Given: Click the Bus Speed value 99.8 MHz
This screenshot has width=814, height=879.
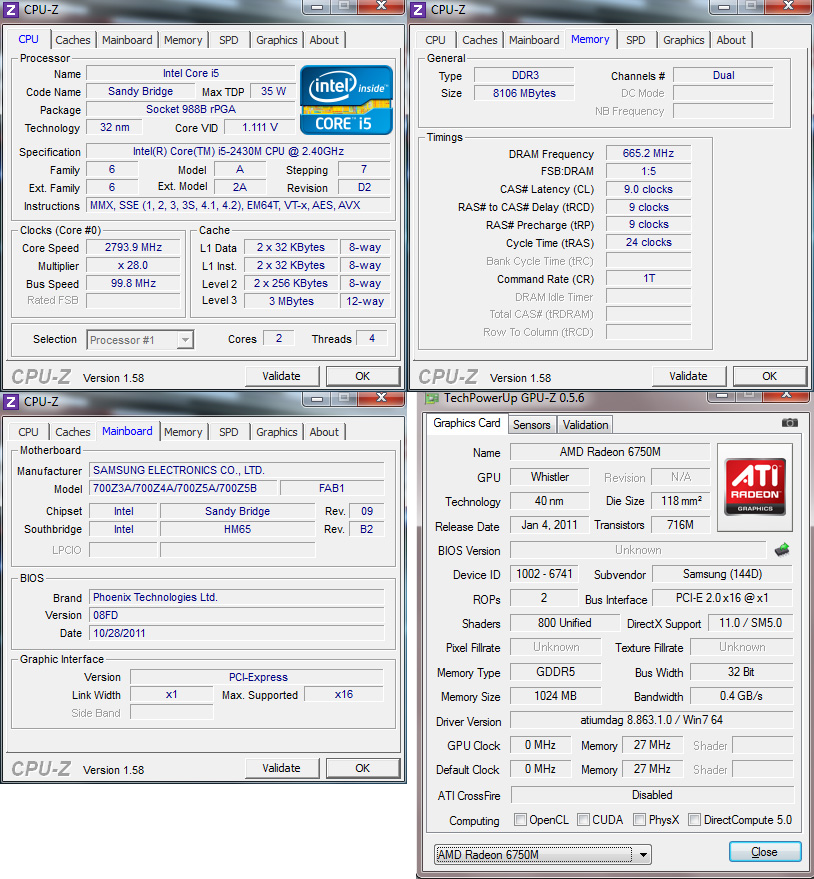Looking at the screenshot, I should point(133,283).
